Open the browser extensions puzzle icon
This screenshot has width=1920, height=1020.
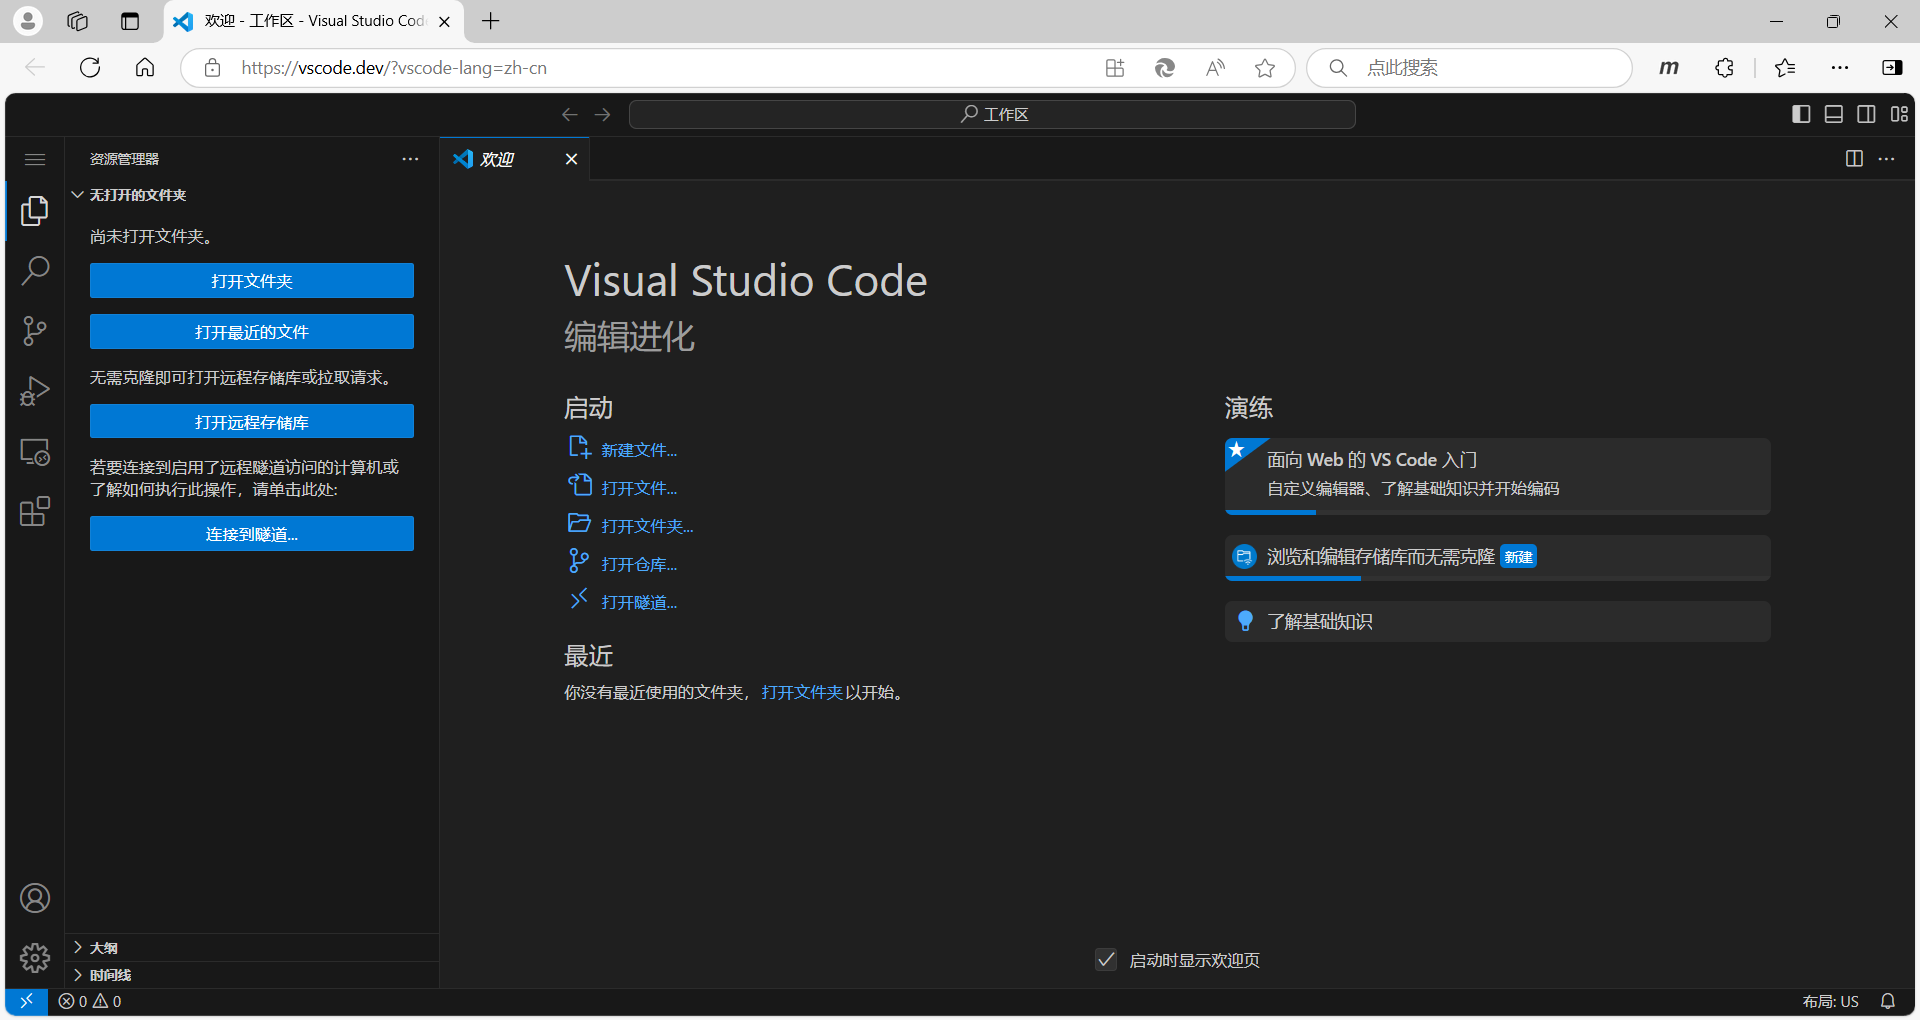1724,68
